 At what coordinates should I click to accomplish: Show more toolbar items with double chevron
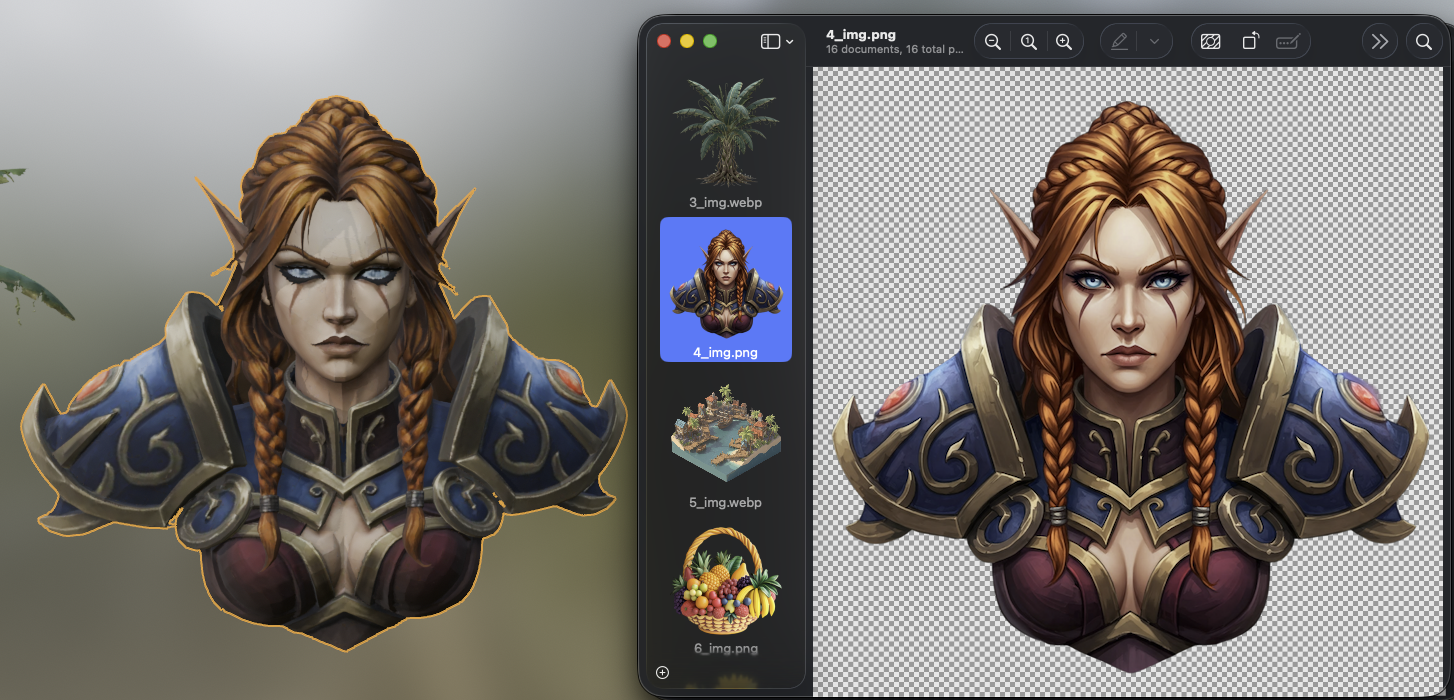pos(1380,42)
